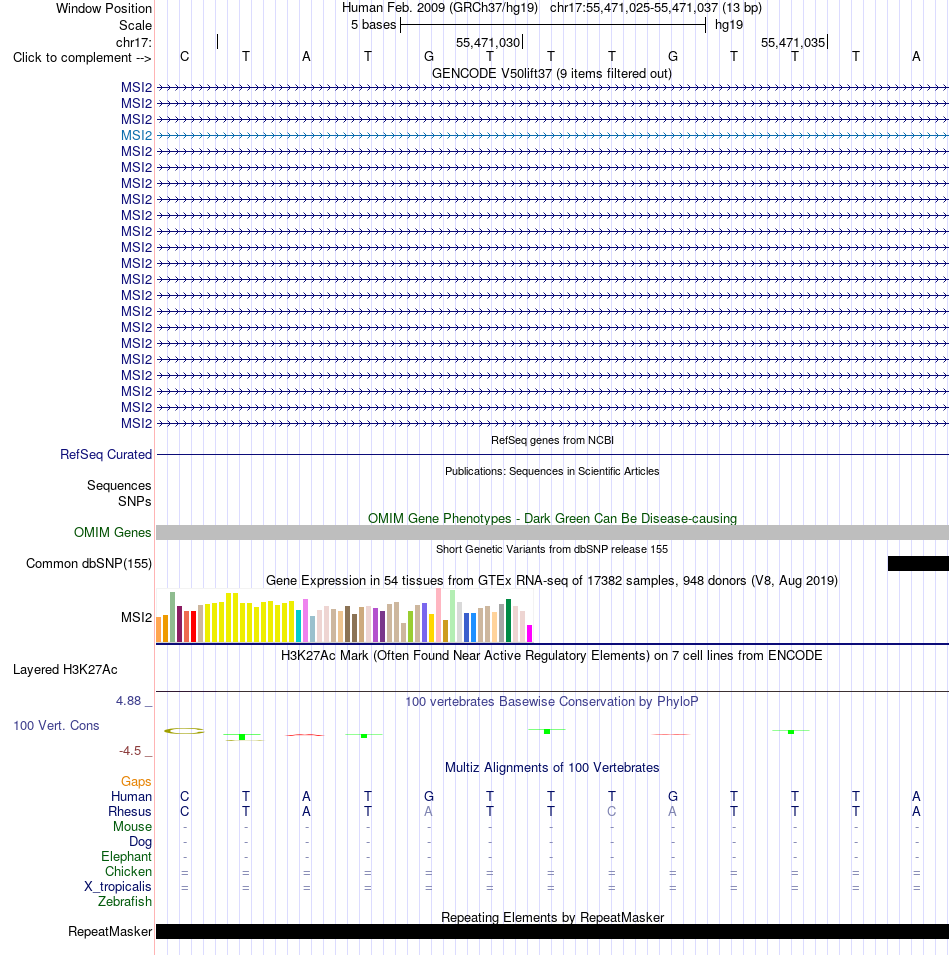
Task: Open '100 vertebrates Basewise Conservation by PhyloP' title
Action: coord(552,702)
